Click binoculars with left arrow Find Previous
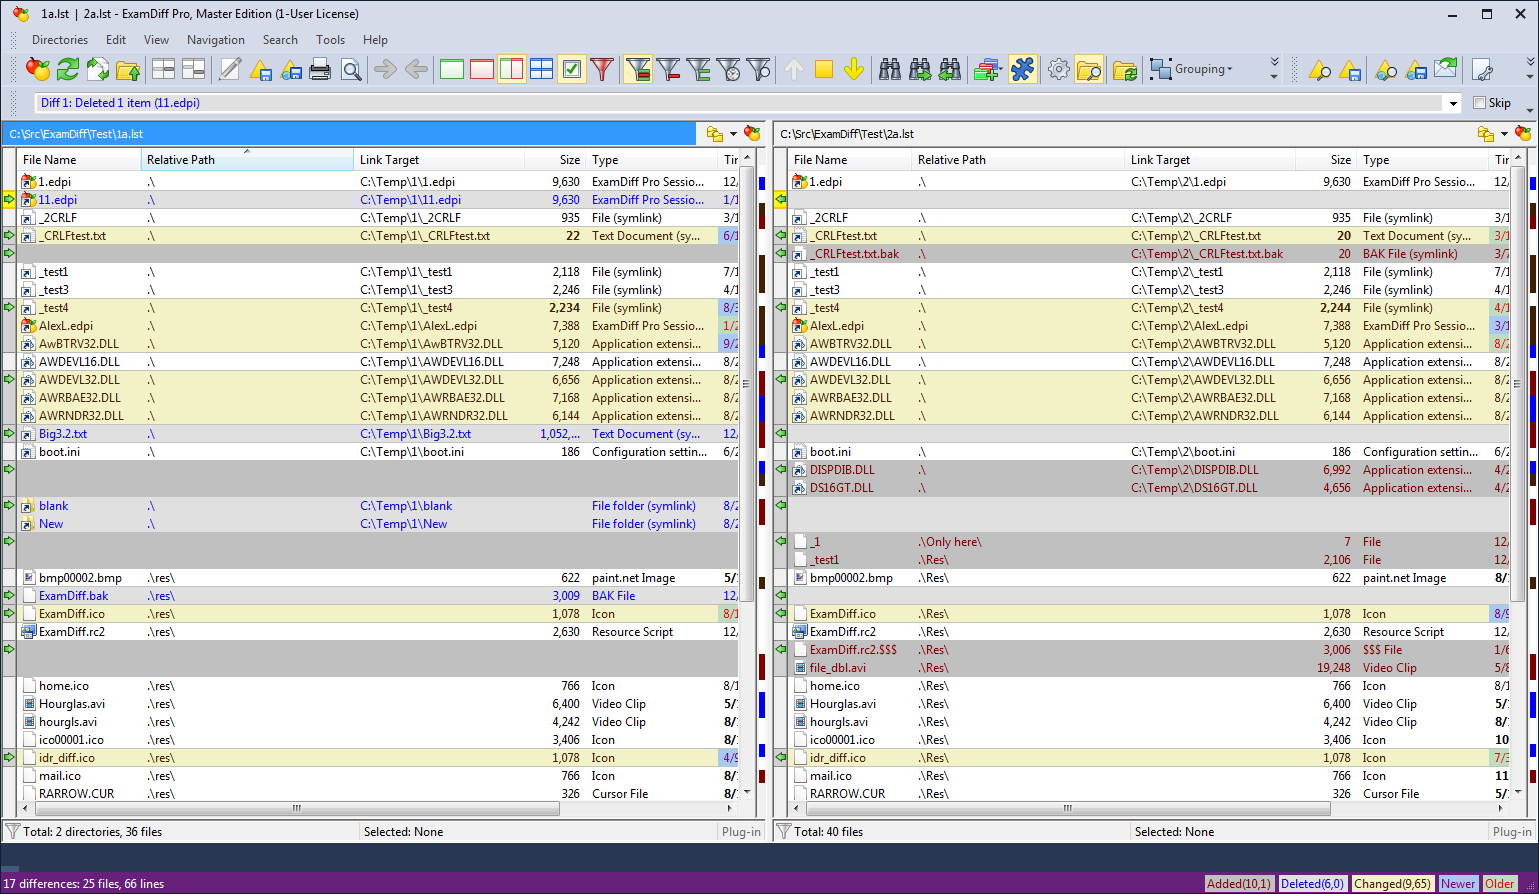The image size is (1539, 894). (950, 69)
